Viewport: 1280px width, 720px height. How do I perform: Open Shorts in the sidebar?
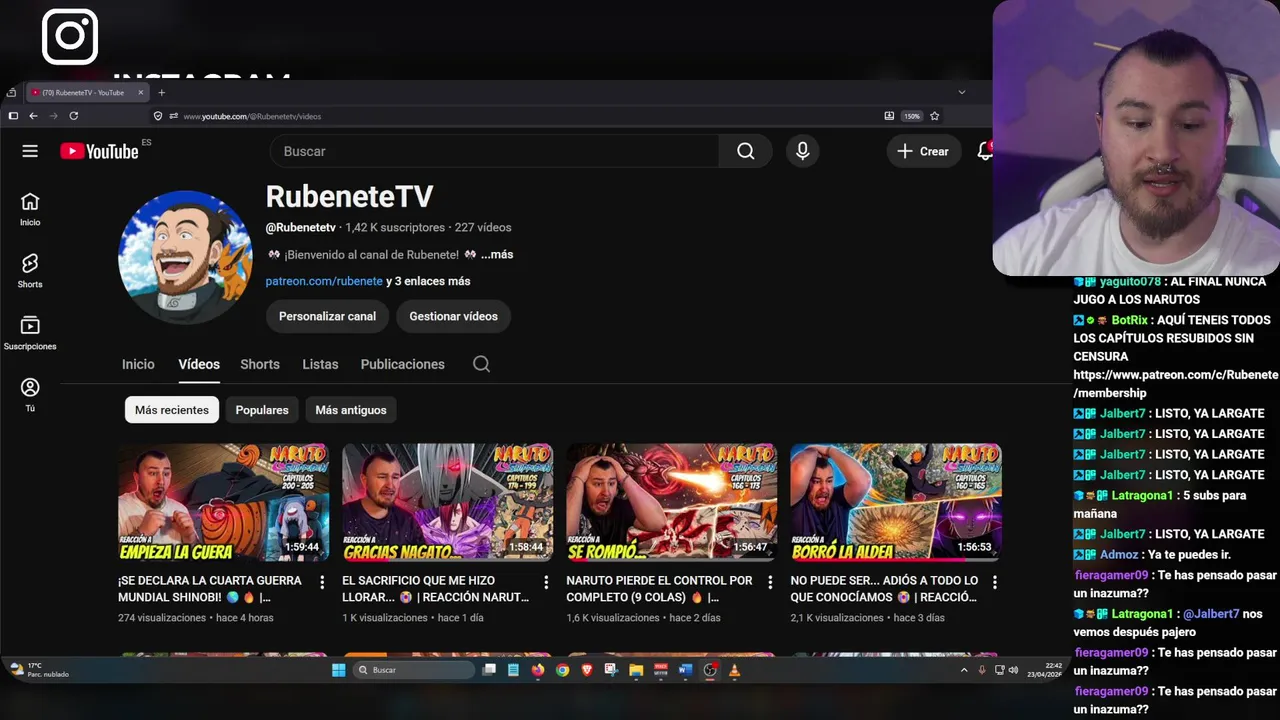point(30,271)
